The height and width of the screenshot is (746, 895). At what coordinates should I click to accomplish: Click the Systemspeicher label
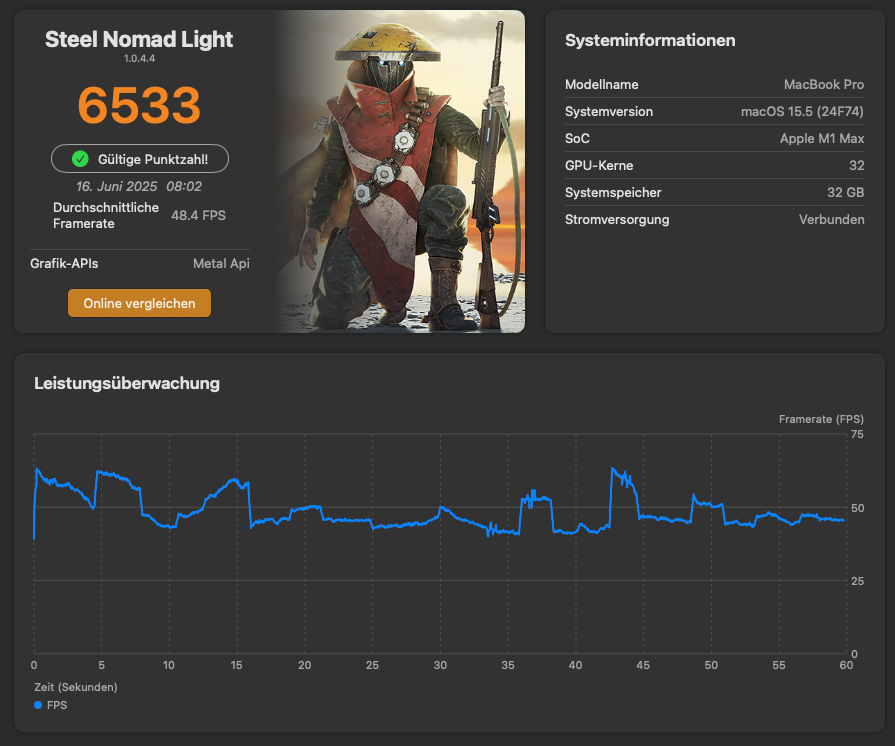click(613, 193)
